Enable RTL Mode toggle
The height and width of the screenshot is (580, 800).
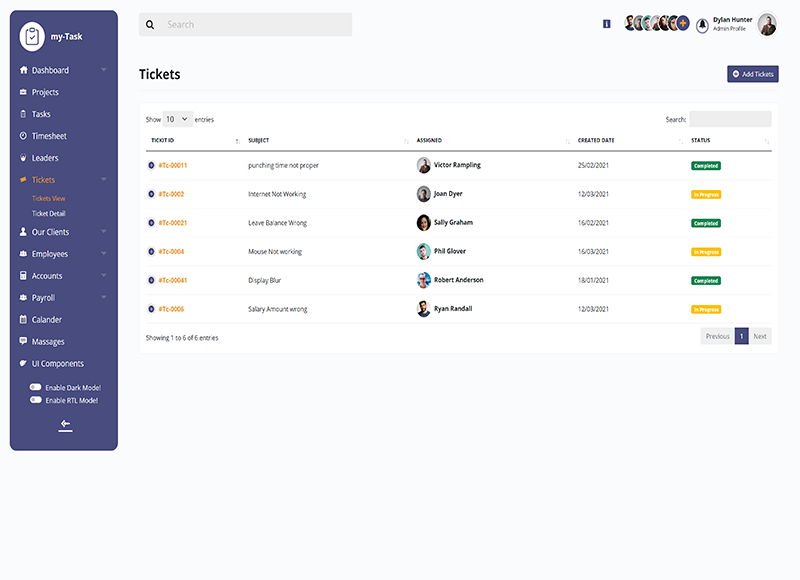36,400
